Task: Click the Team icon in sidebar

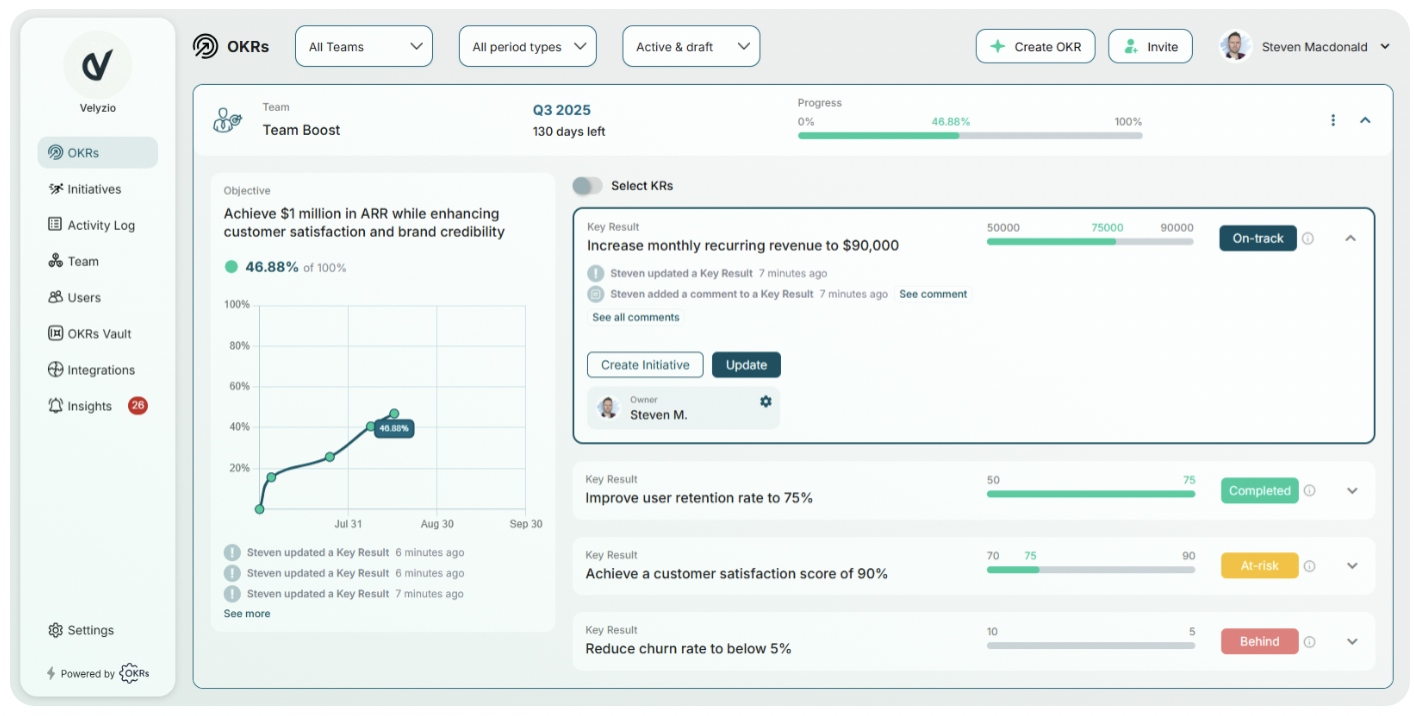Action: pyautogui.click(x=56, y=261)
